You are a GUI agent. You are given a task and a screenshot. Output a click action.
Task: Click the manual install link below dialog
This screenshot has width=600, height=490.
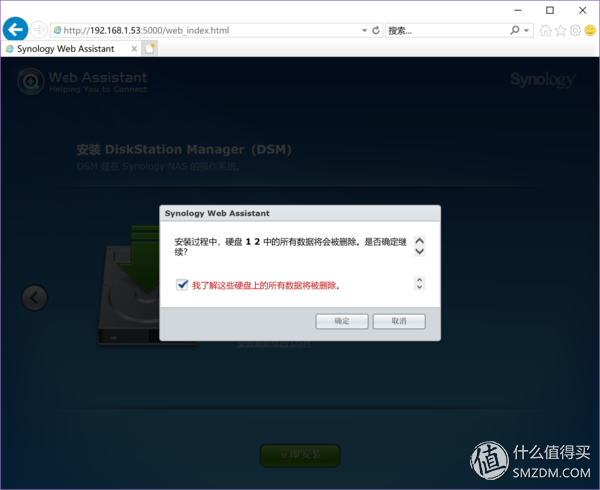pyautogui.click(x=274, y=344)
